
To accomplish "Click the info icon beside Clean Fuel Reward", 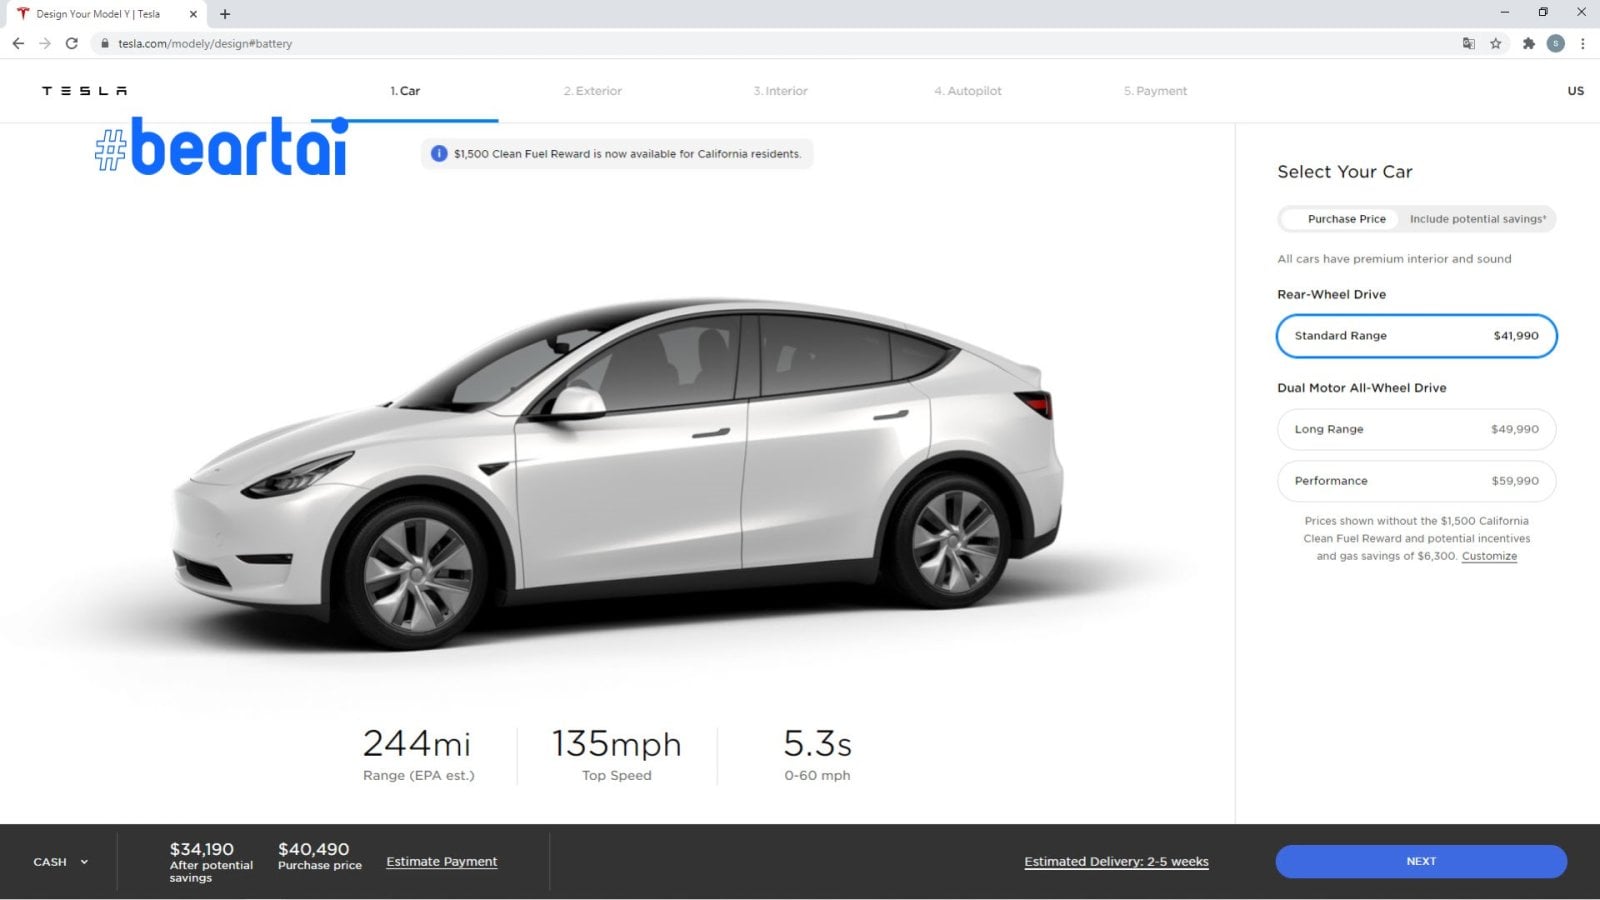I will pyautogui.click(x=438, y=154).
